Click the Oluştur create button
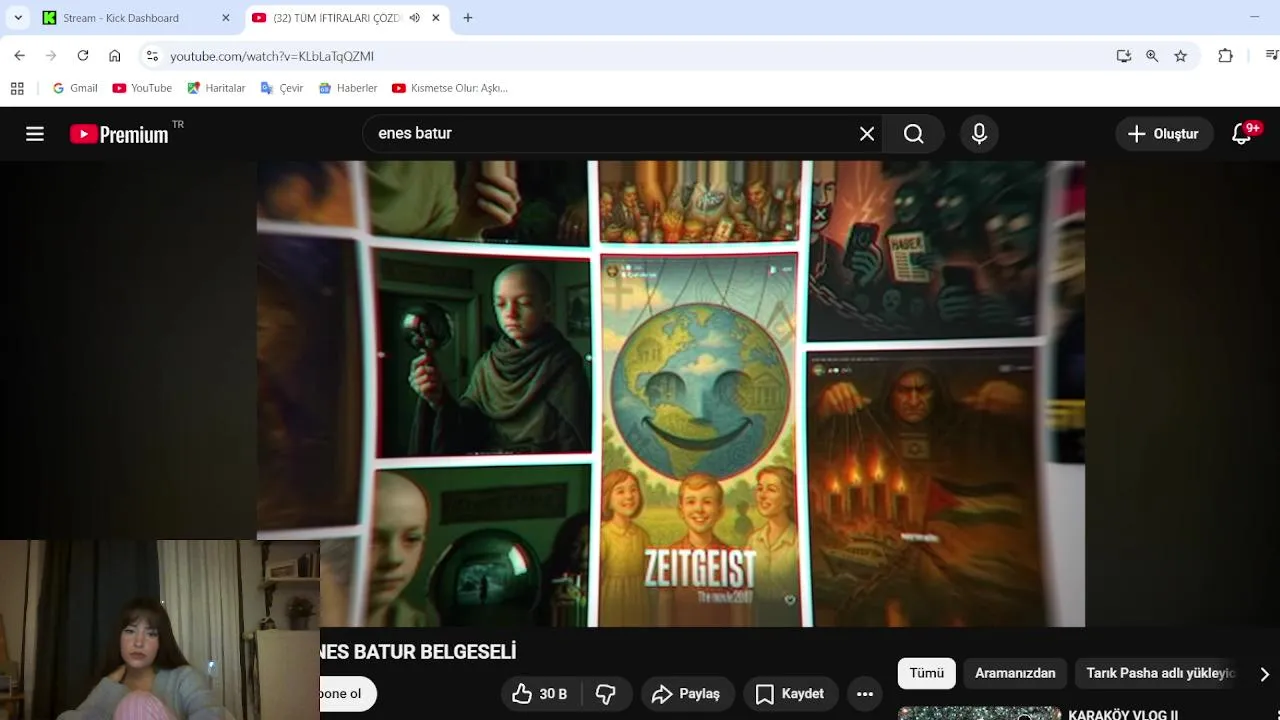 (1164, 134)
